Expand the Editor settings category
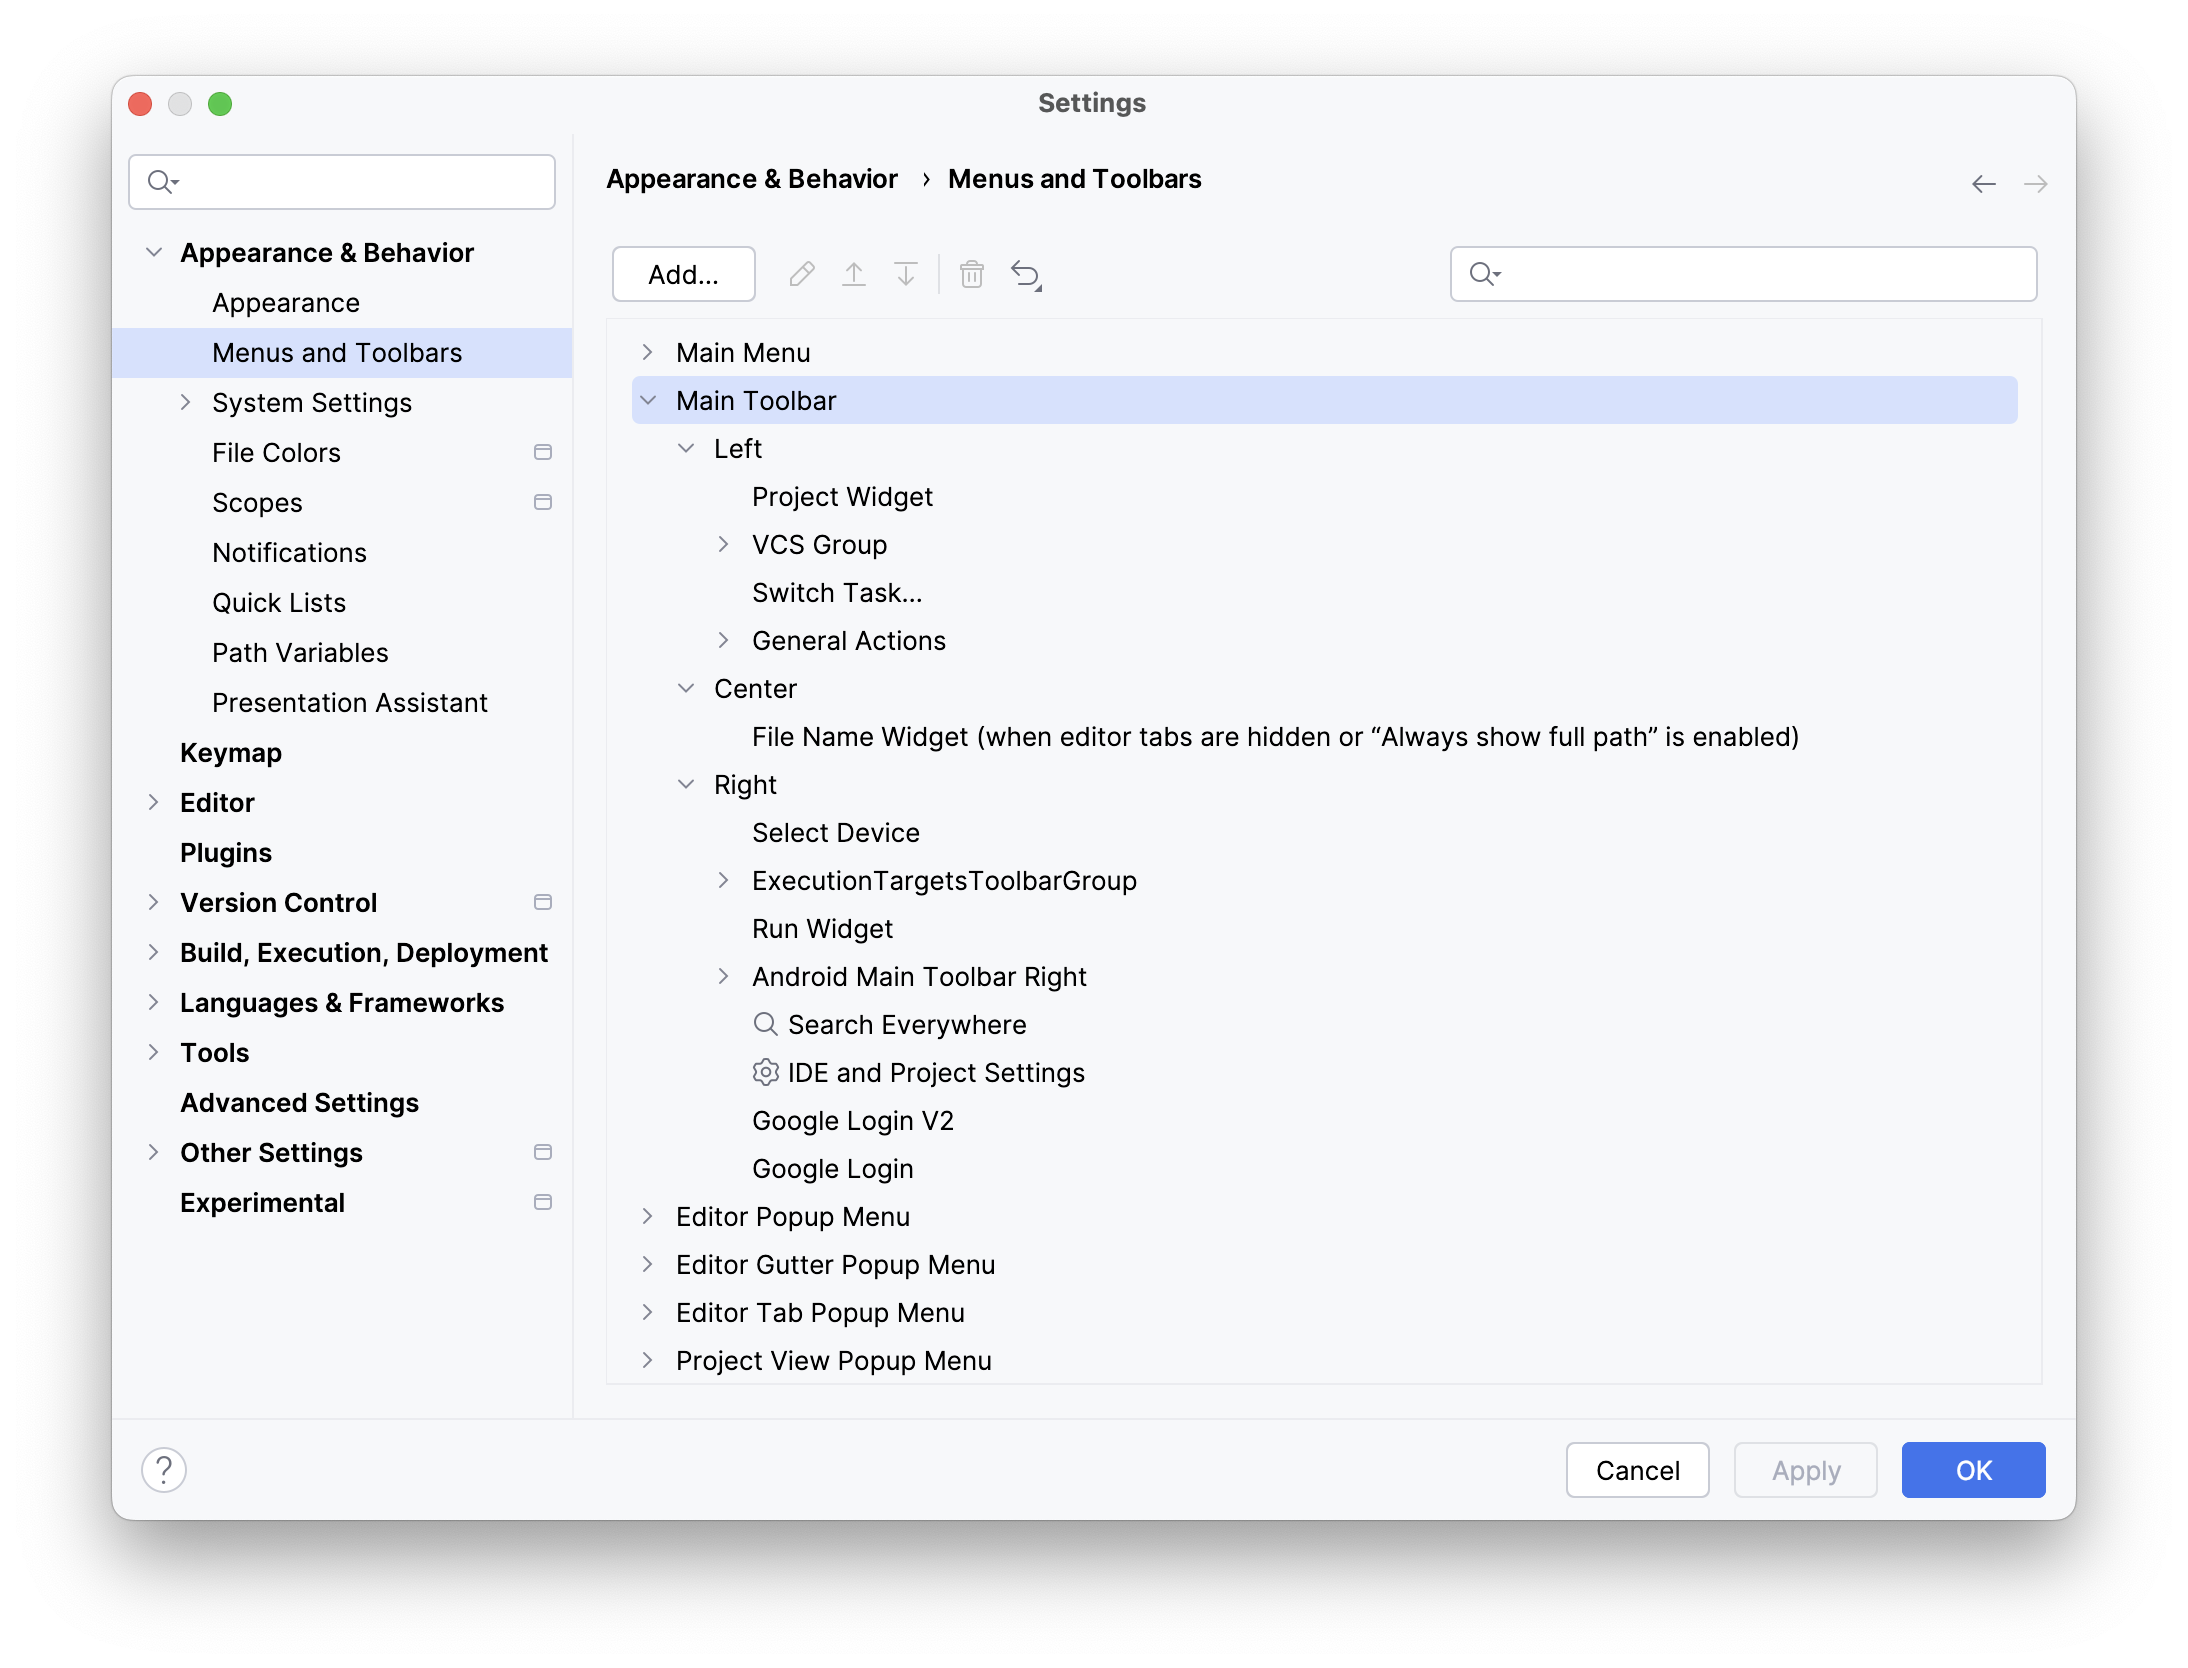Image resolution: width=2188 pixels, height=1668 pixels. (153, 802)
